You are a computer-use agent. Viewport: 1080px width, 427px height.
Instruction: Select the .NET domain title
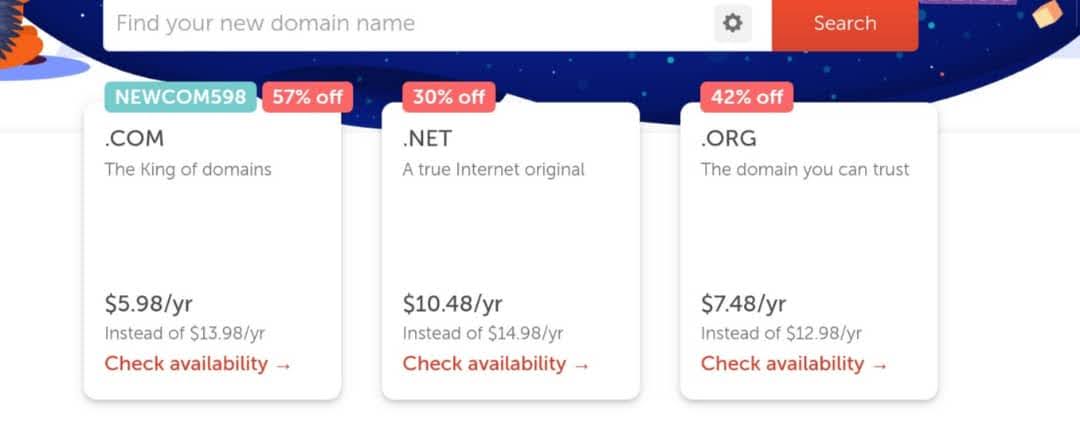click(427, 139)
